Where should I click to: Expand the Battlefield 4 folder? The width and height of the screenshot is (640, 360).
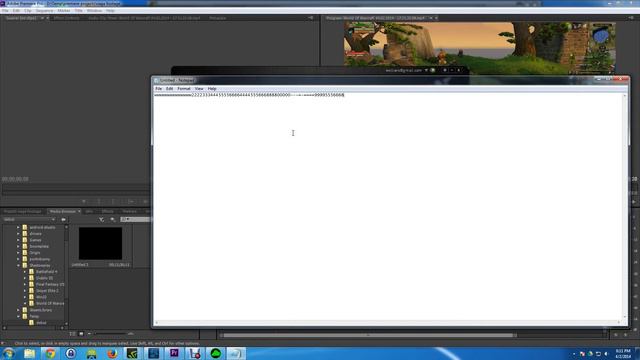pyautogui.click(x=24, y=272)
